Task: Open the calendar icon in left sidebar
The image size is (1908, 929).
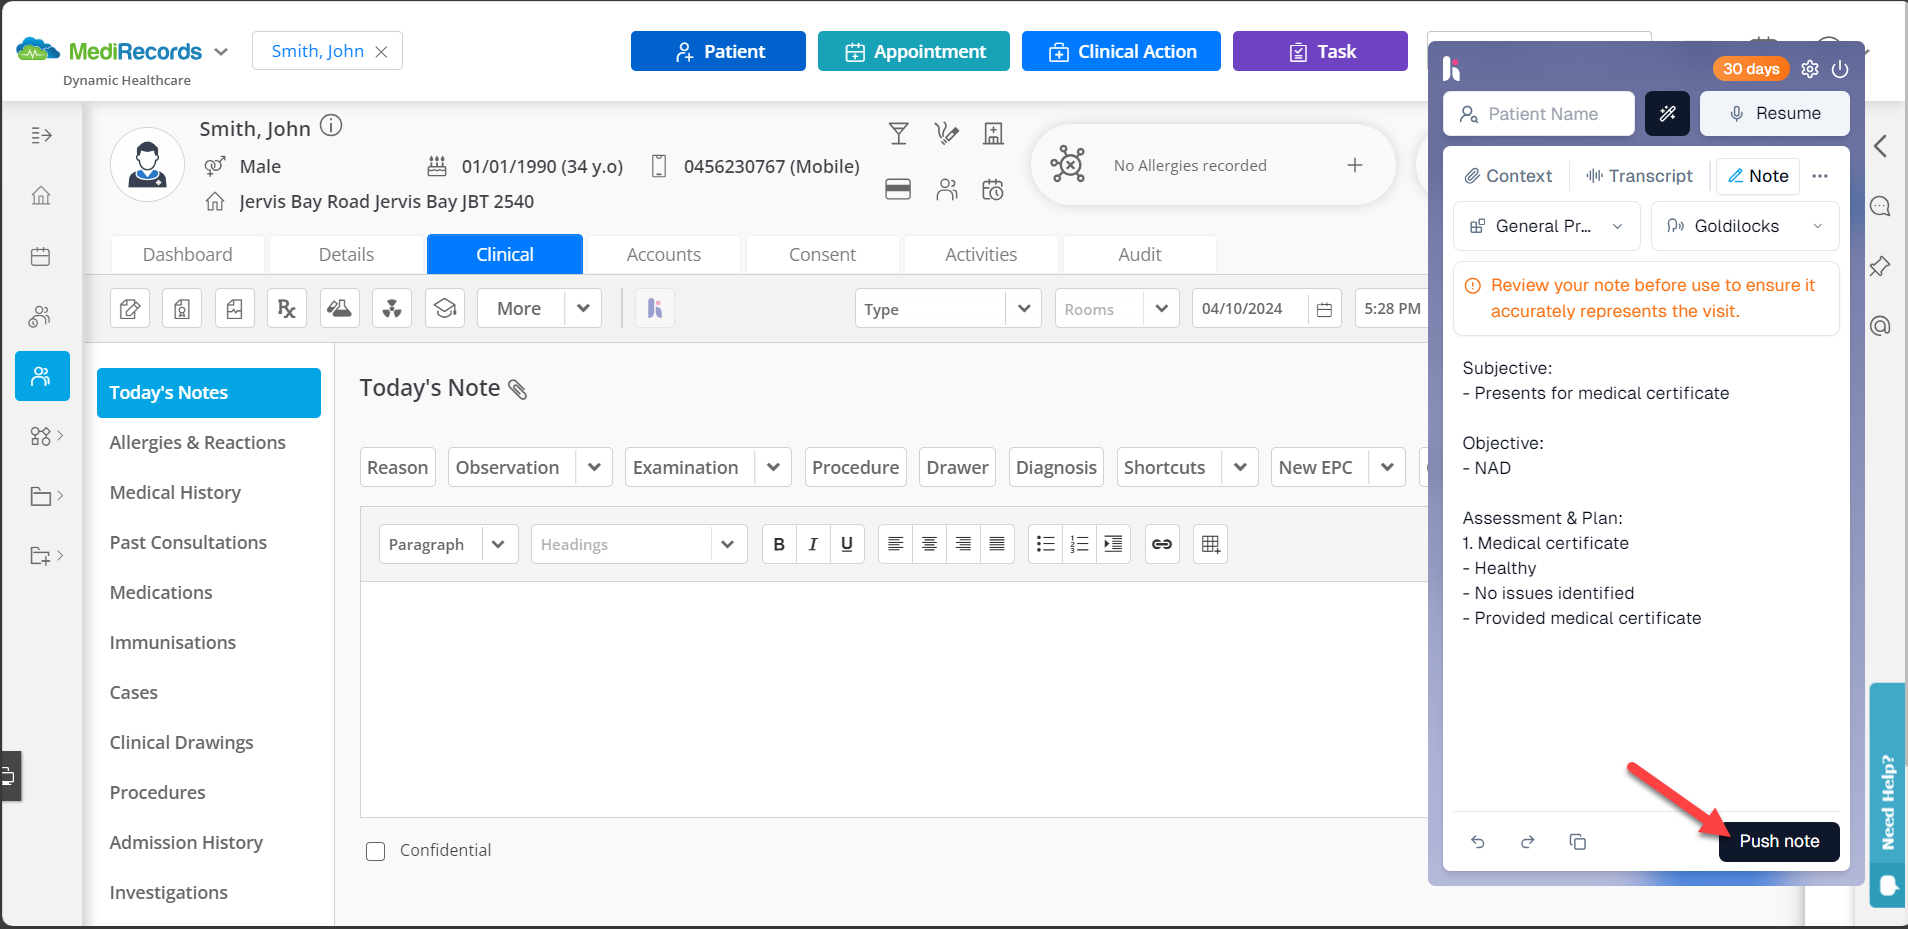Action: 41,256
